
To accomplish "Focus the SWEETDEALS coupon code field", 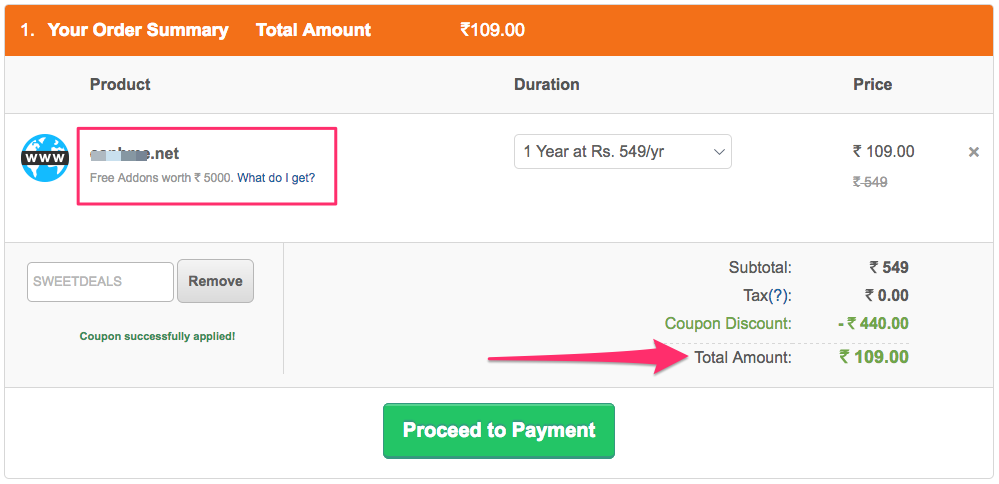I will (100, 281).
